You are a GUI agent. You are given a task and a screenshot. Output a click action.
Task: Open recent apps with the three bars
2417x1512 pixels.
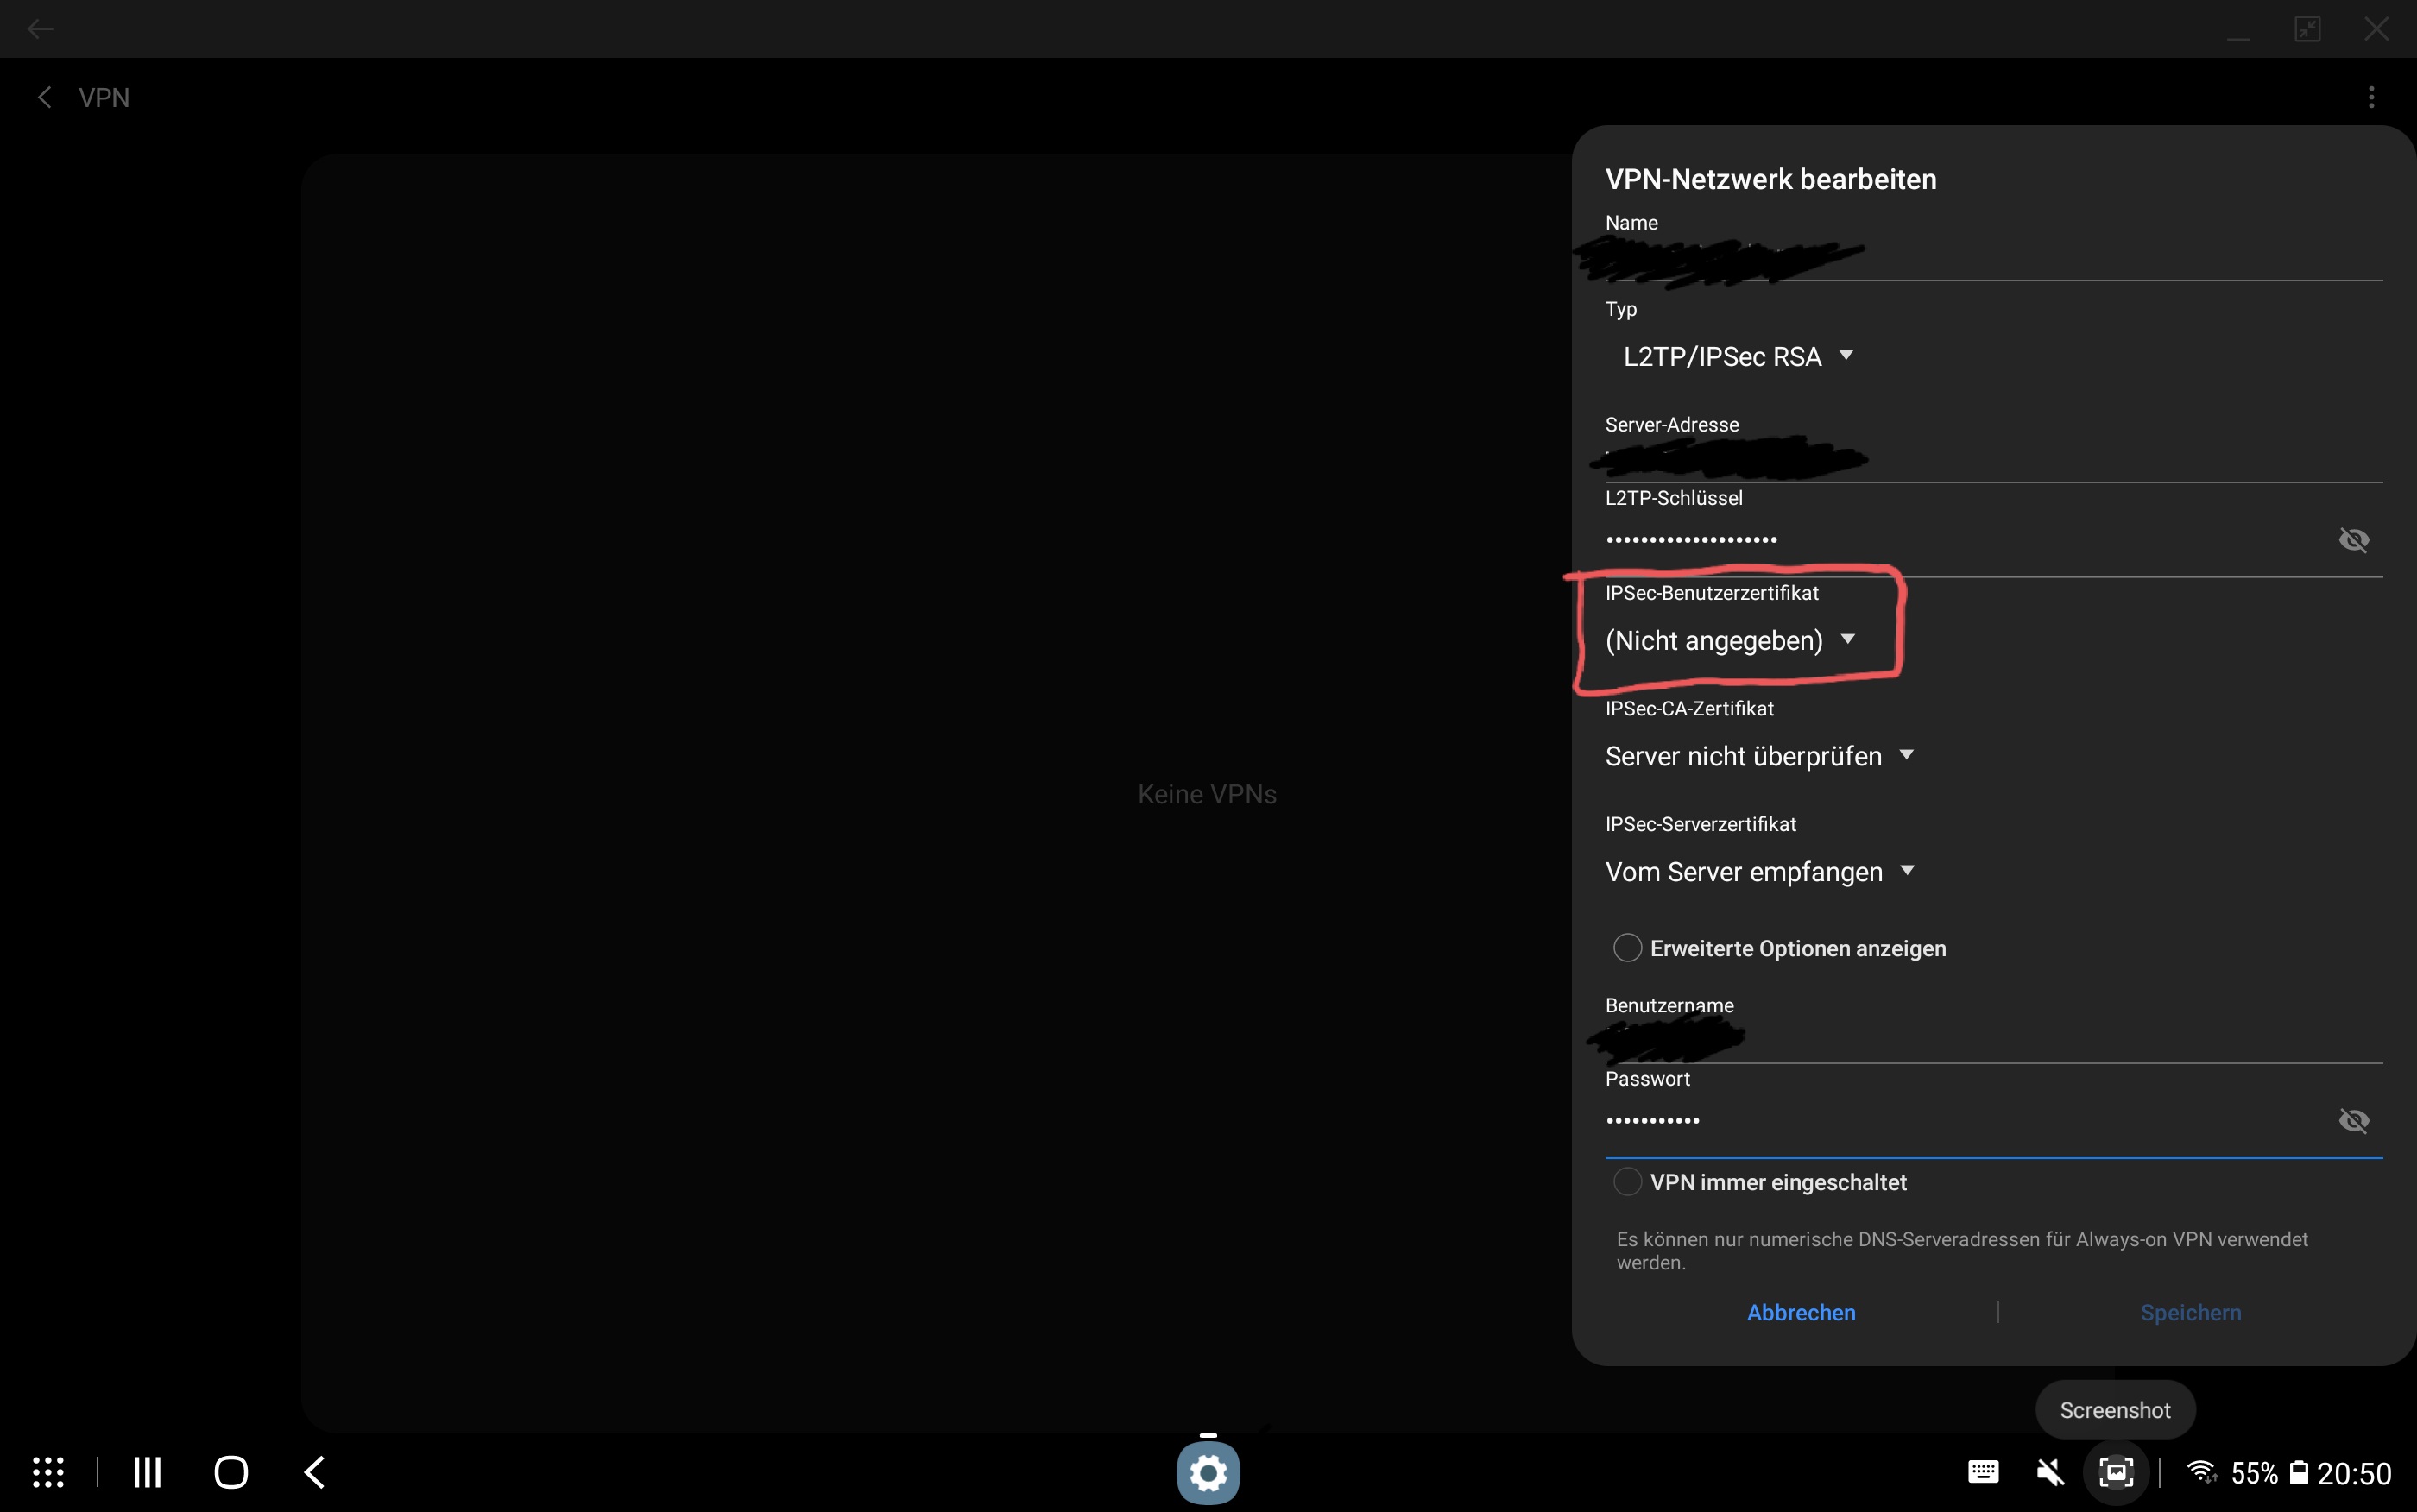(x=147, y=1472)
